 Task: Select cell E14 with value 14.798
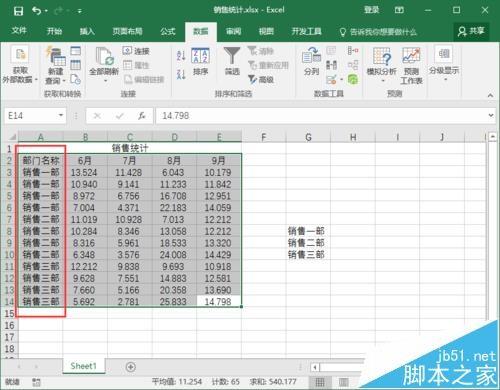219,302
